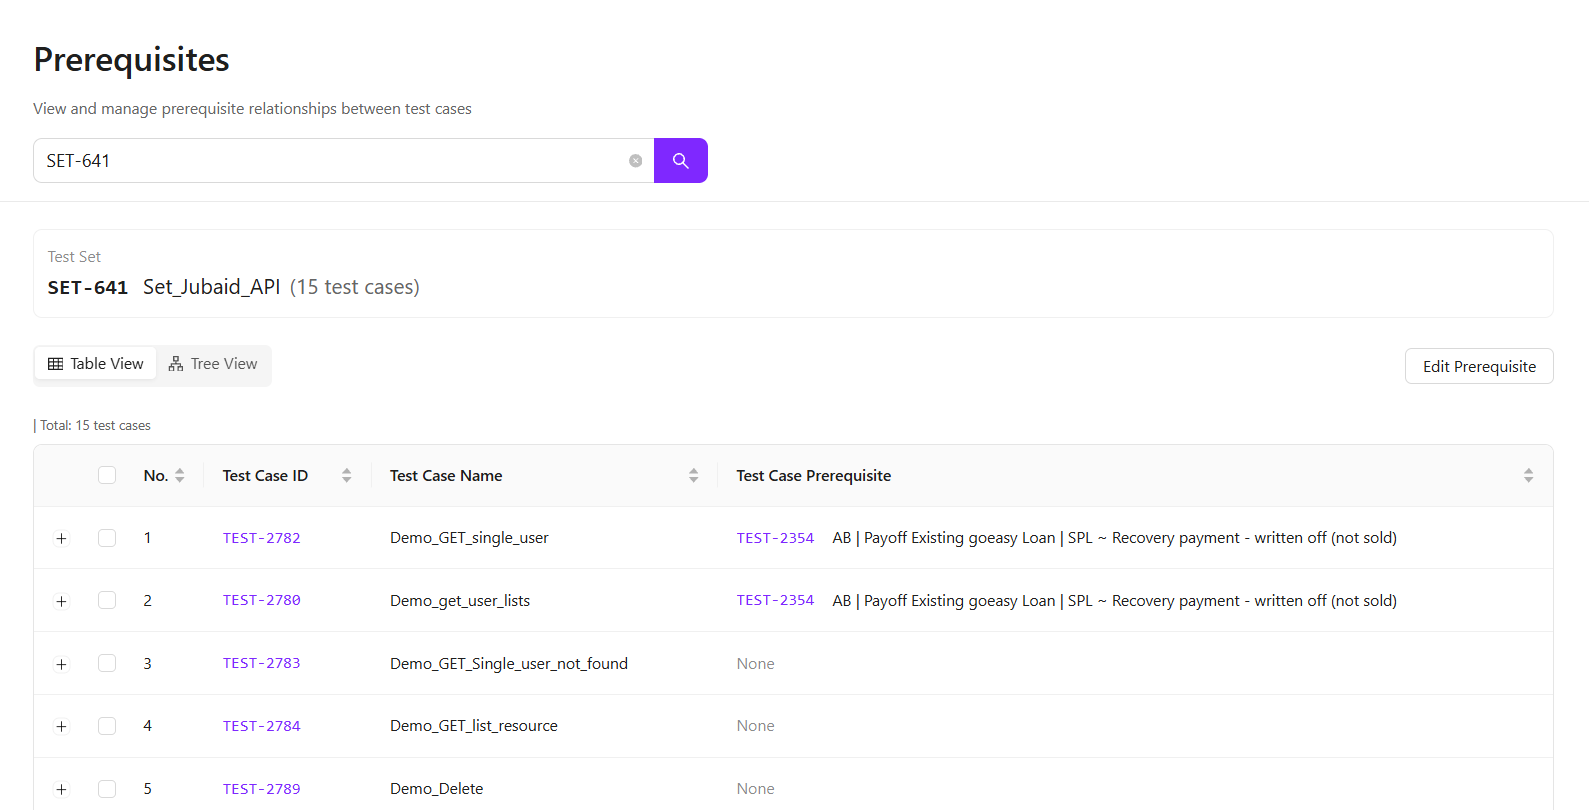Select the checkbox for row 5
1589x810 pixels.
[x=107, y=789]
